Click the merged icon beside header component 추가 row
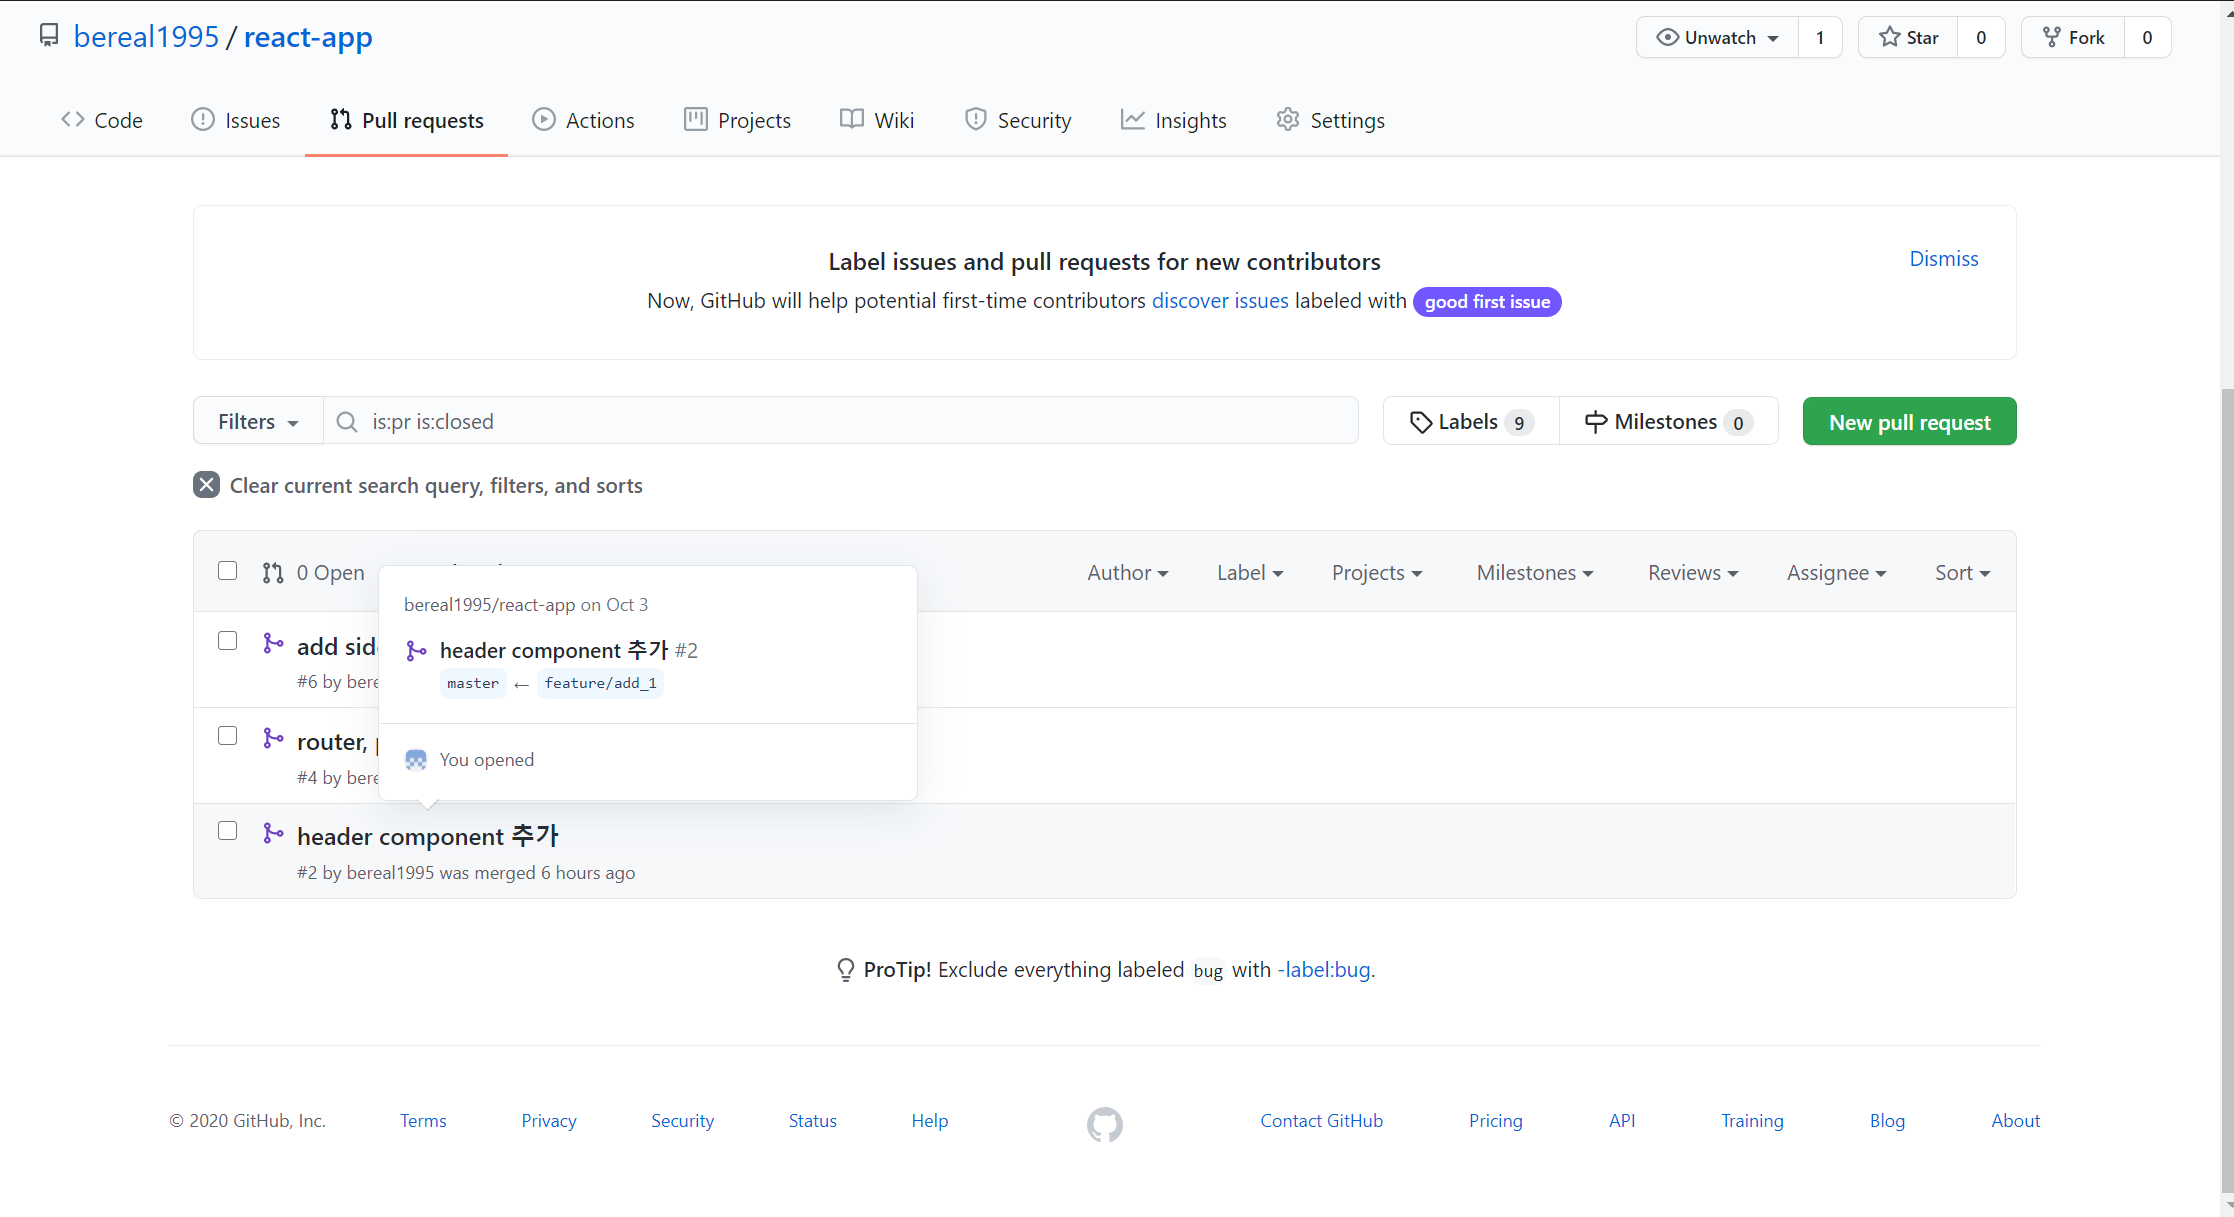Viewport: 2234px width, 1217px height. pos(273,833)
